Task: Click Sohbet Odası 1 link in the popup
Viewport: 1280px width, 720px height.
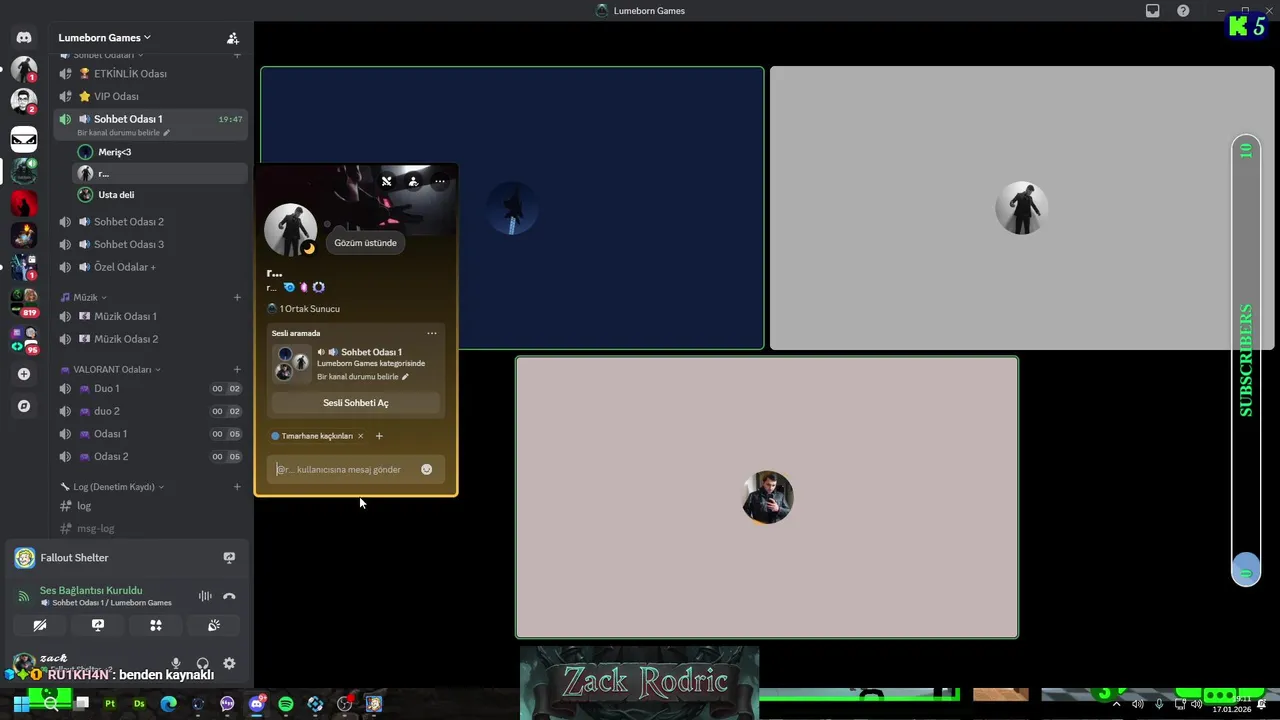Action: pyautogui.click(x=371, y=352)
